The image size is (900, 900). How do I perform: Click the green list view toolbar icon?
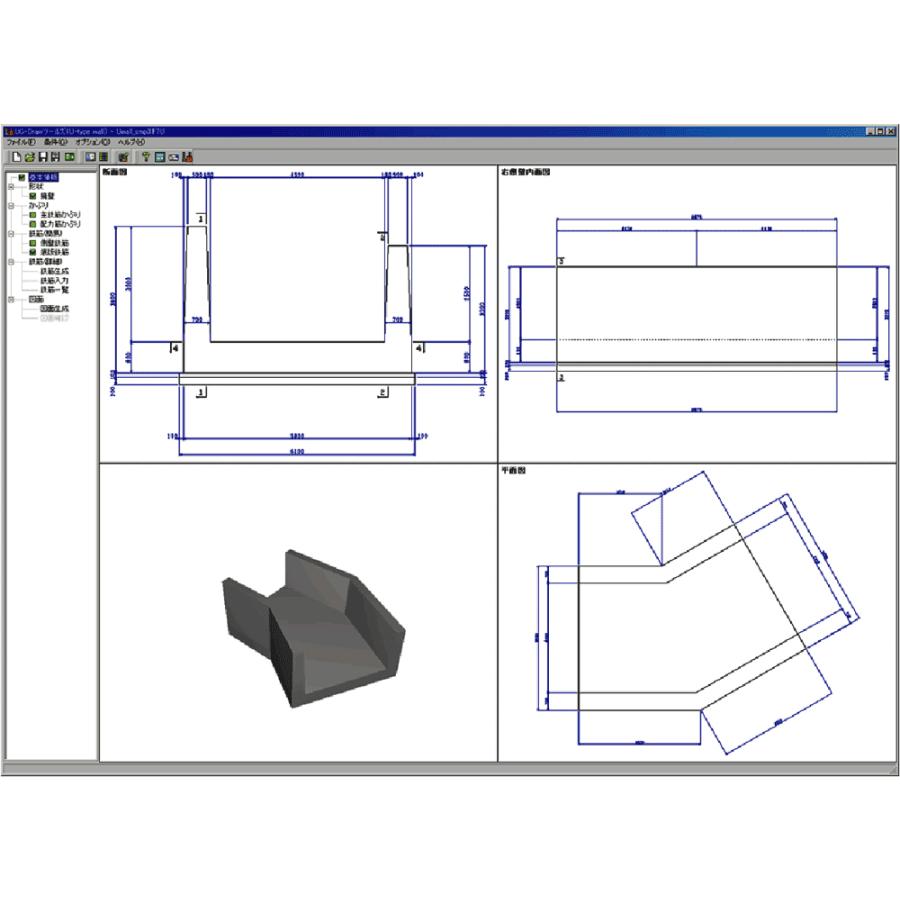(x=104, y=157)
